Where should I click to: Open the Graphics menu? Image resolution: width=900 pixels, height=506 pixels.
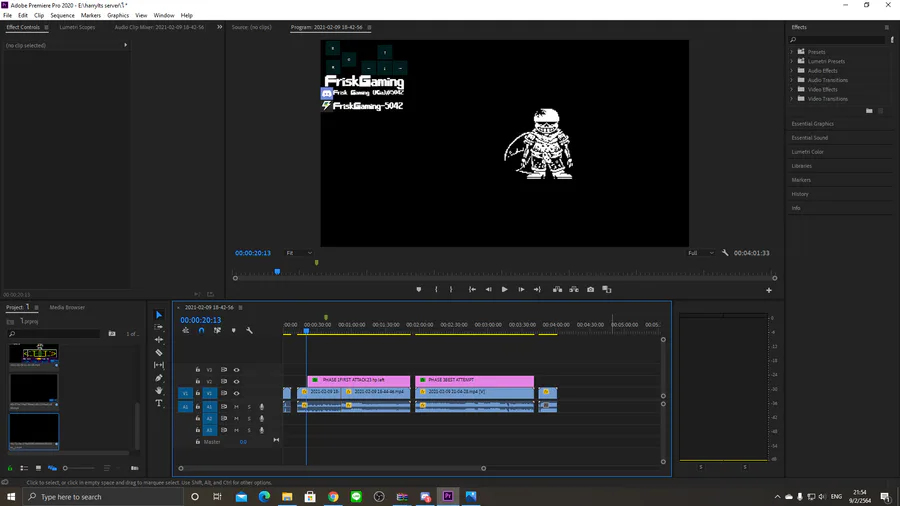[x=118, y=15]
